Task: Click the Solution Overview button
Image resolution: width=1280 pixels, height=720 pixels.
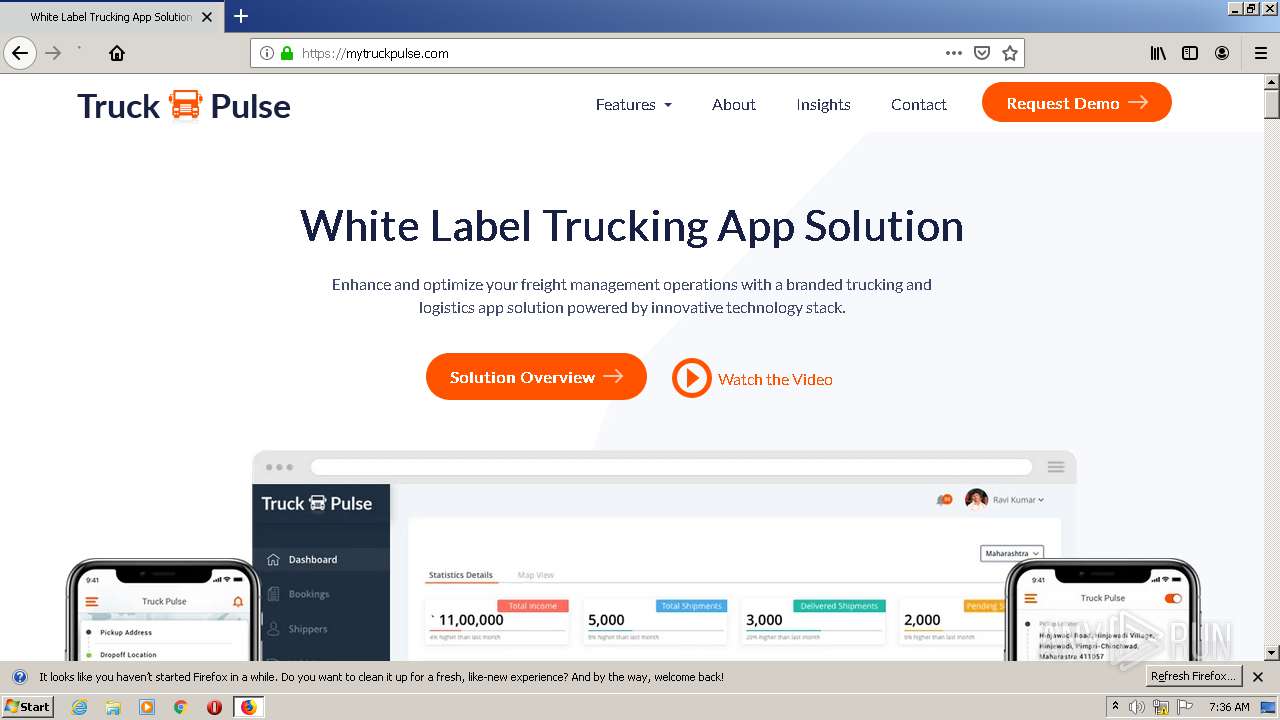Action: click(x=536, y=376)
